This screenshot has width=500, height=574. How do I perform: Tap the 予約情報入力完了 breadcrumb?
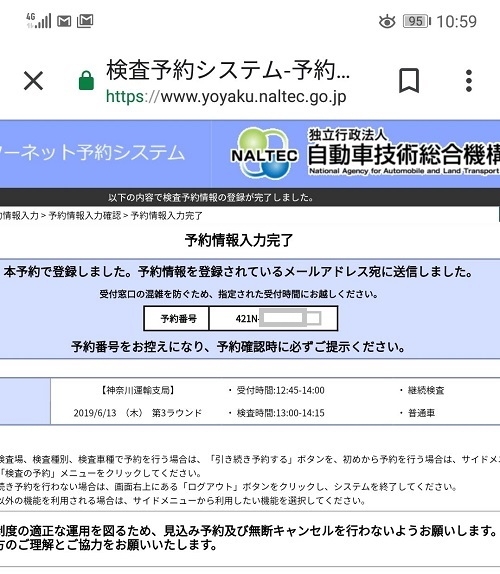(x=166, y=216)
